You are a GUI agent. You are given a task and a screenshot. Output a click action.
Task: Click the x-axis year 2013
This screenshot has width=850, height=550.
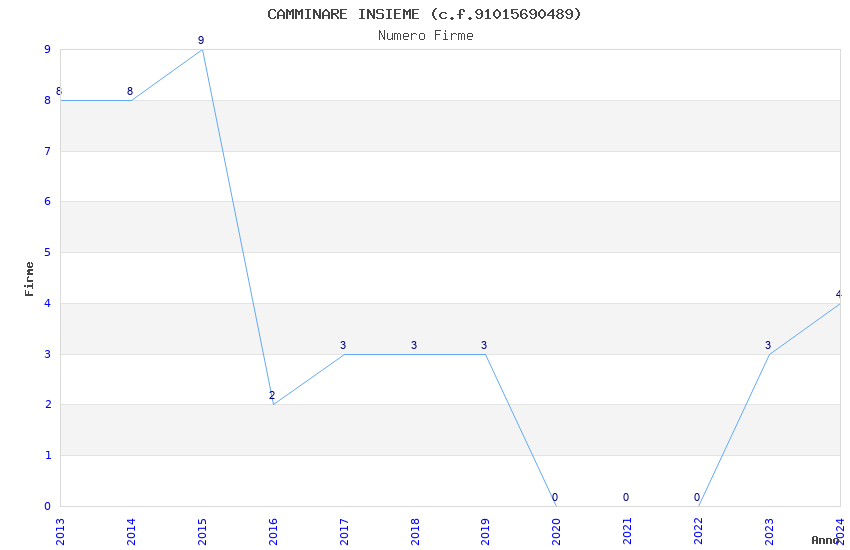pyautogui.click(x=60, y=532)
